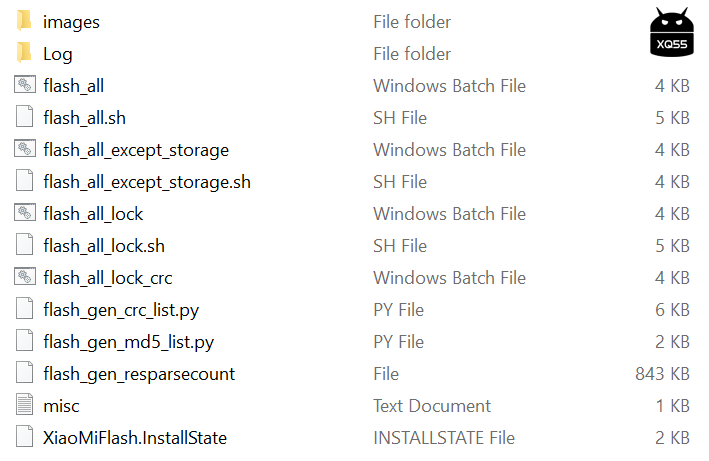Viewport: 709px width, 461px height.
Task: Click the flash_all_lock batch file icon
Action: (x=25, y=213)
